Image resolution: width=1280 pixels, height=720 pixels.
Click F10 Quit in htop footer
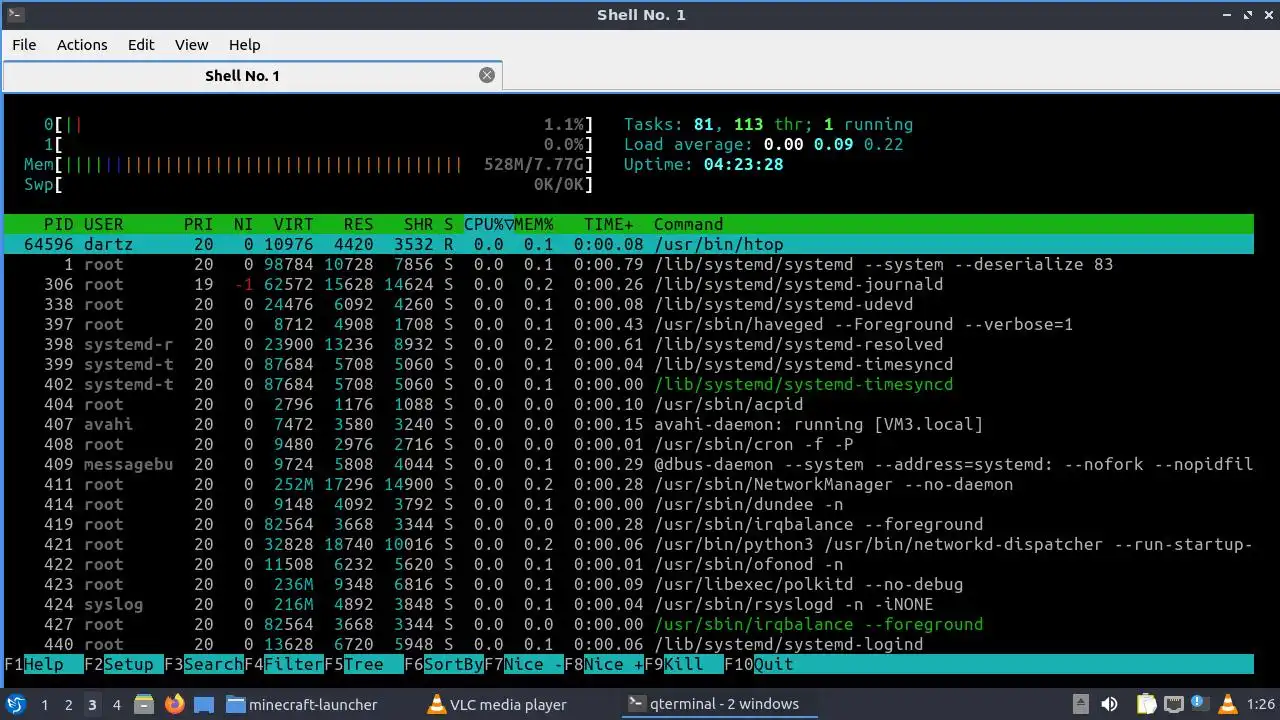(759, 664)
